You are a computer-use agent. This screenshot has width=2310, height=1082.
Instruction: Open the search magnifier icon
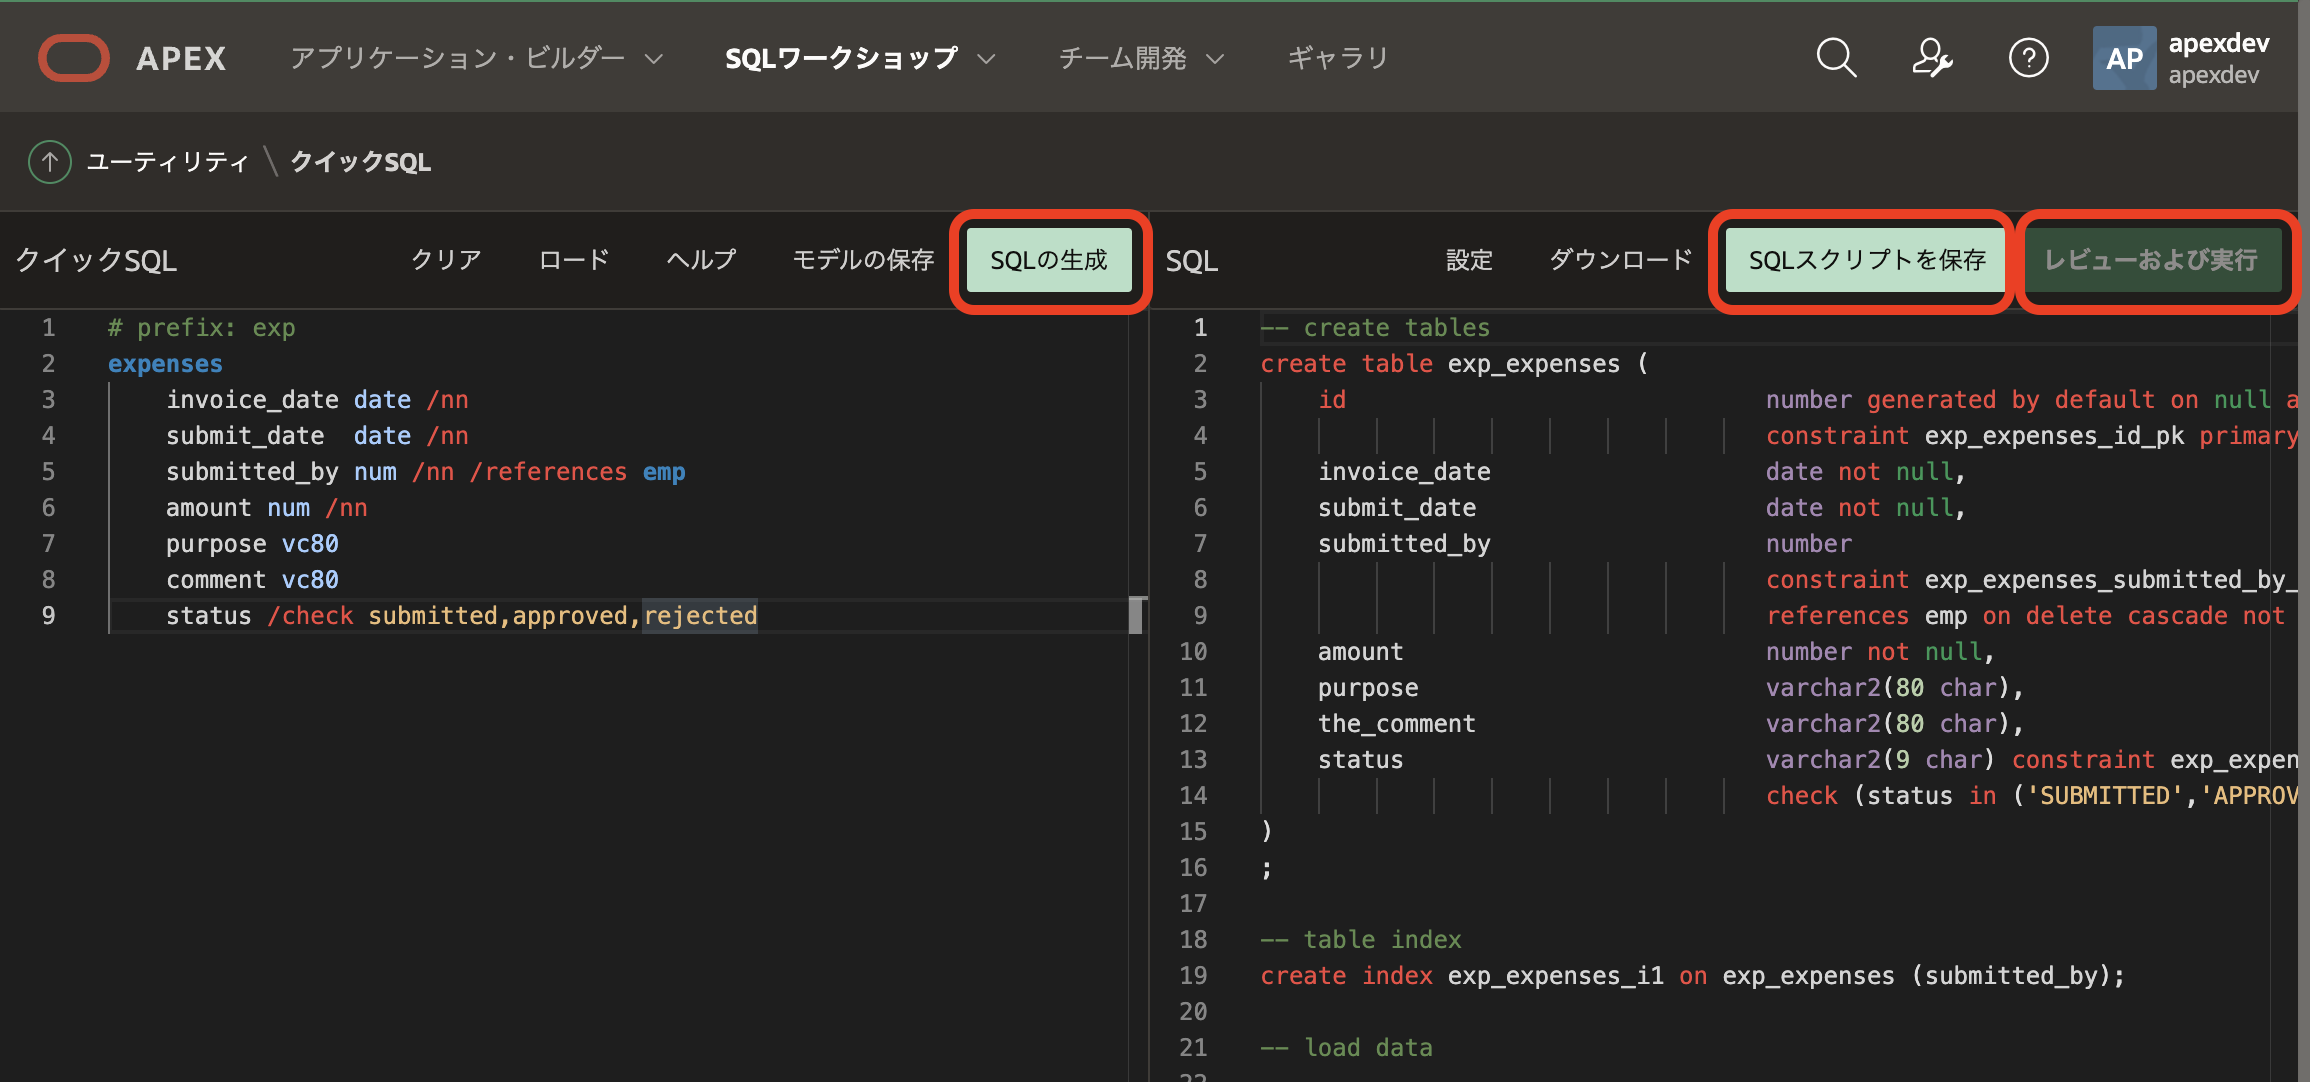pyautogui.click(x=1836, y=58)
